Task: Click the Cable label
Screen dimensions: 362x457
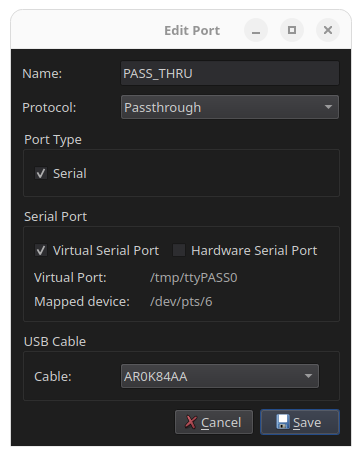Action: click(x=53, y=376)
